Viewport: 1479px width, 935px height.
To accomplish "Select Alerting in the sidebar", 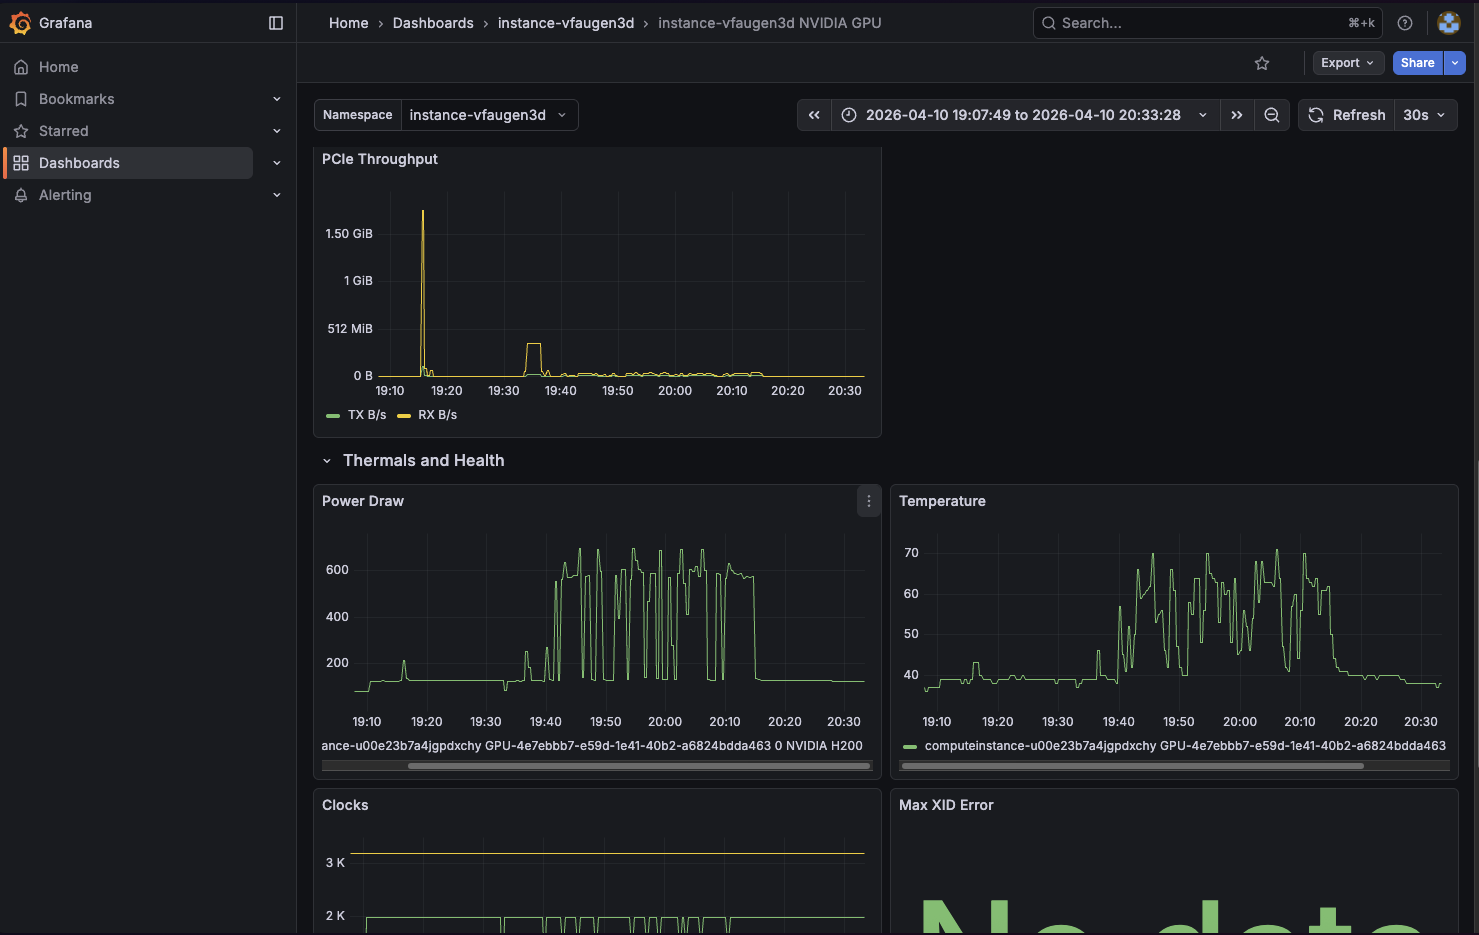I will pyautogui.click(x=65, y=195).
